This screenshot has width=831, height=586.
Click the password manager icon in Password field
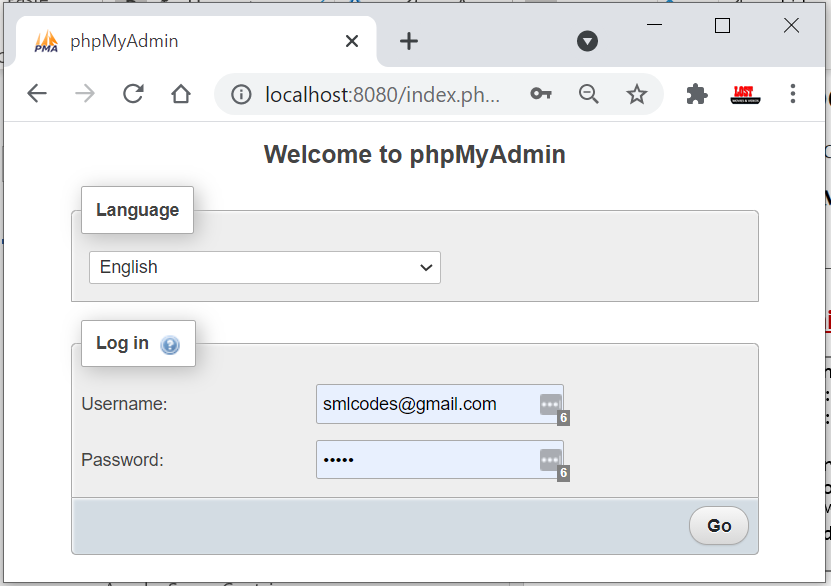click(x=550, y=460)
